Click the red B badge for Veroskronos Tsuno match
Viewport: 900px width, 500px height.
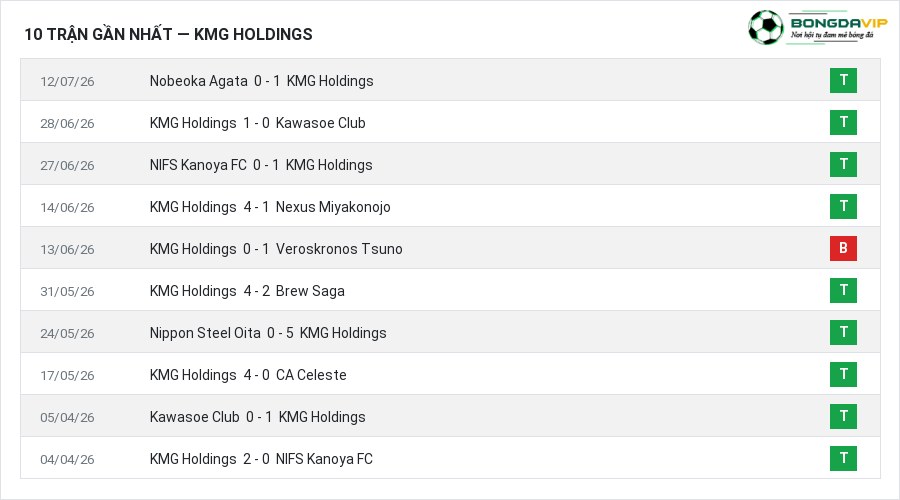[843, 249]
